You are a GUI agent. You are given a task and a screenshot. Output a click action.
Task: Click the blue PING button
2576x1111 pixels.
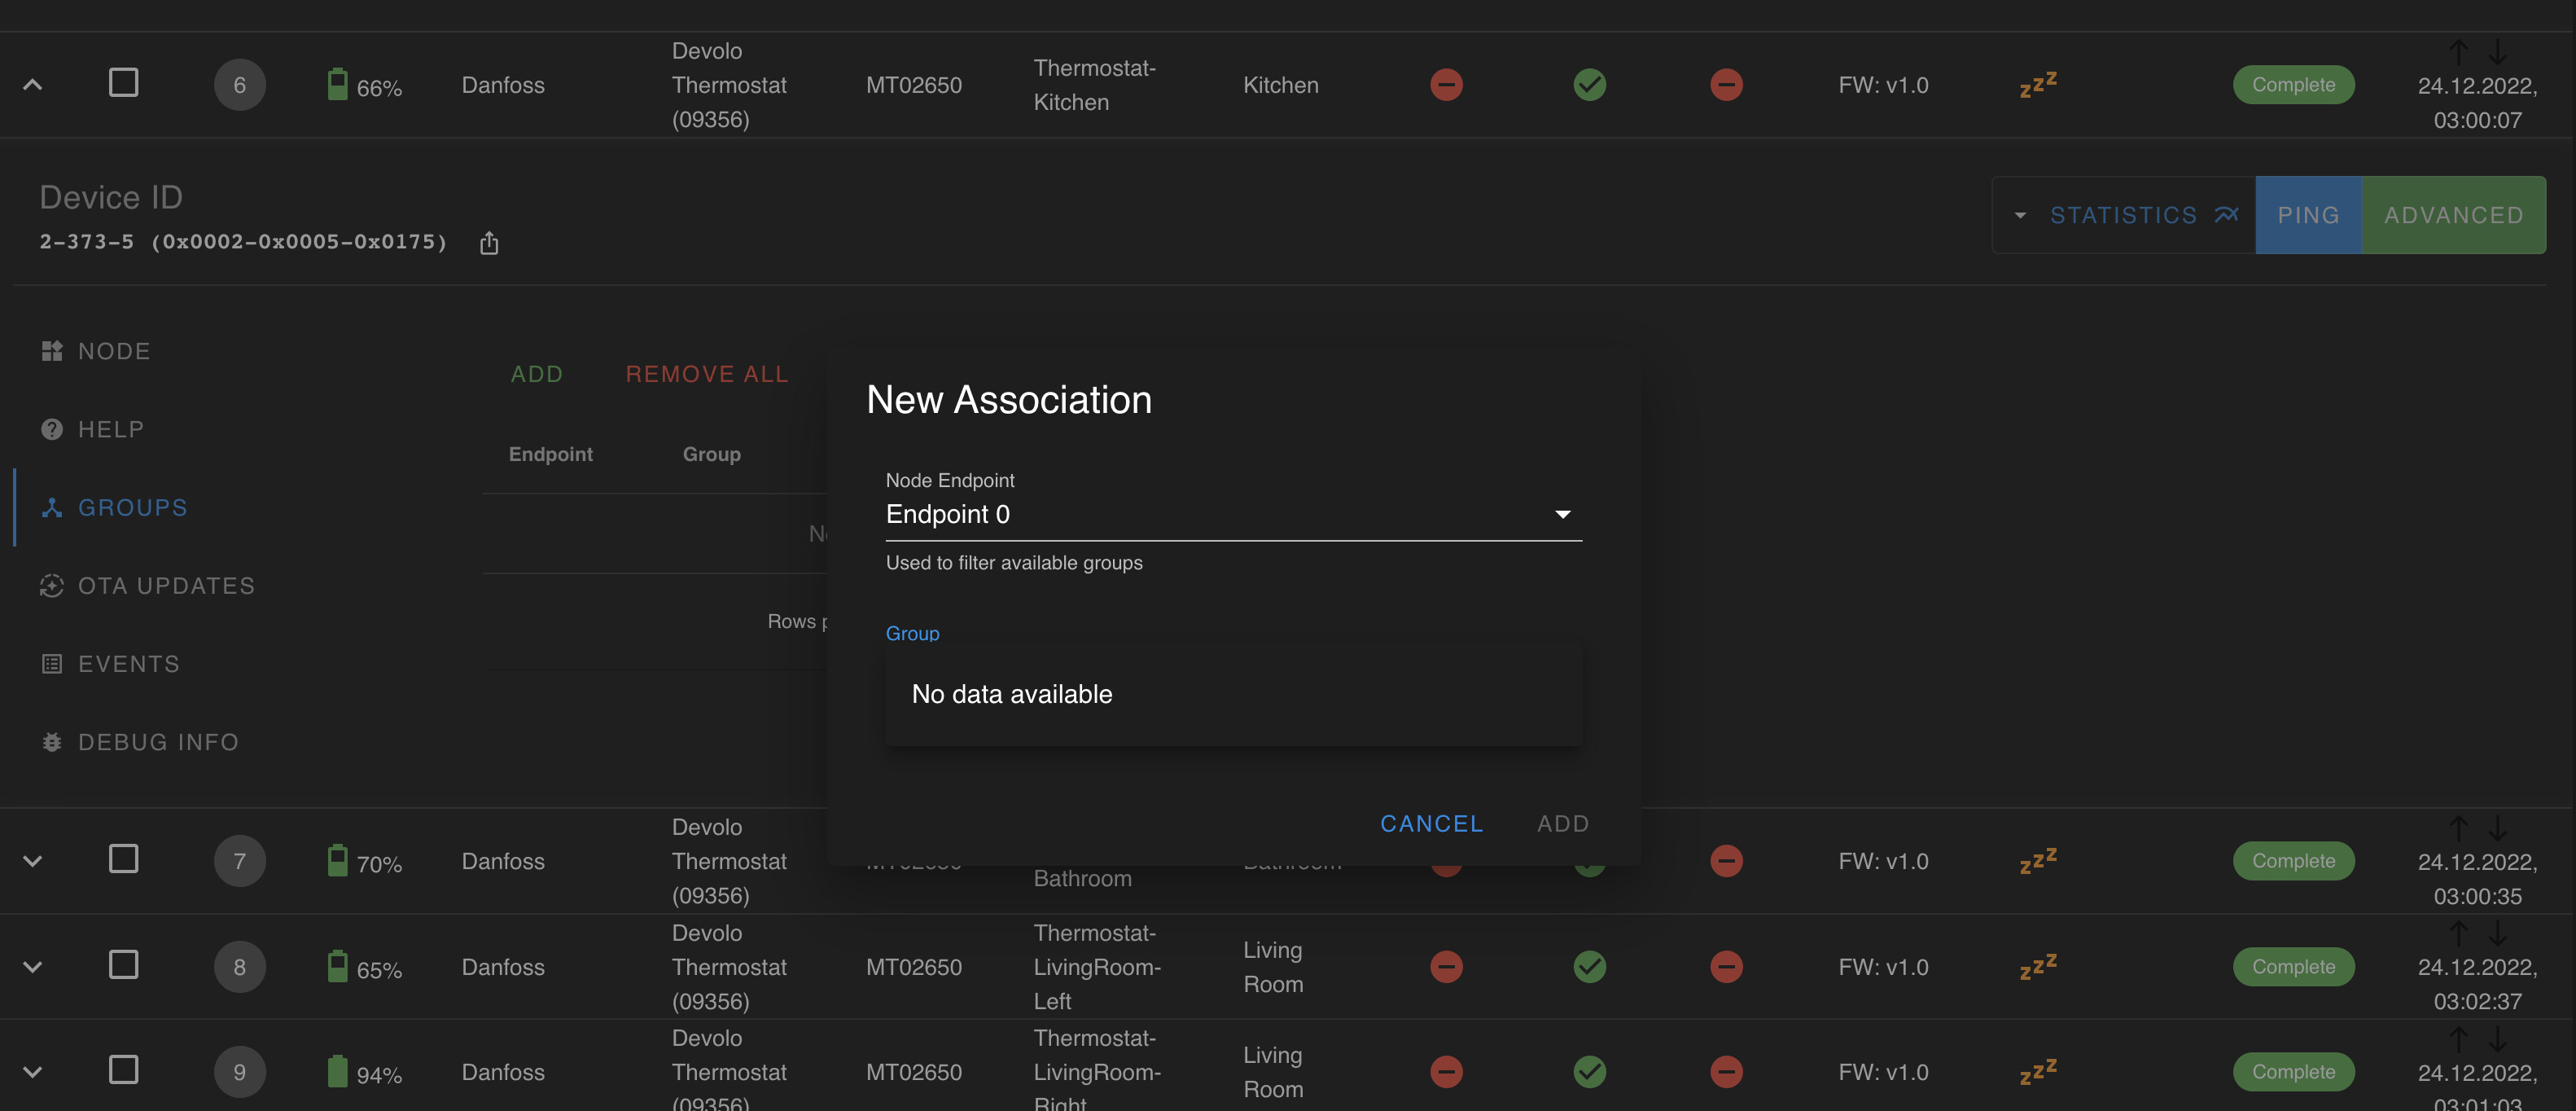coord(2307,215)
